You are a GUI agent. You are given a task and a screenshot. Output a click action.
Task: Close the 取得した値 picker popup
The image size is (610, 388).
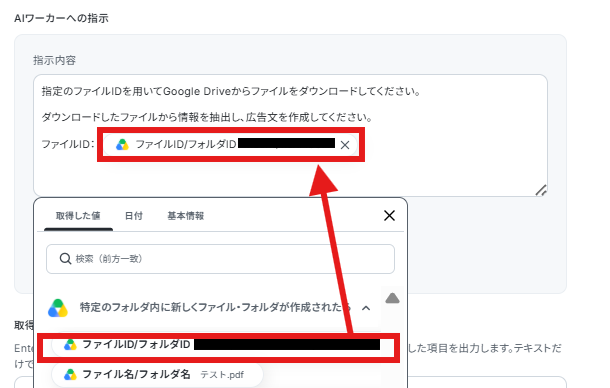point(389,216)
